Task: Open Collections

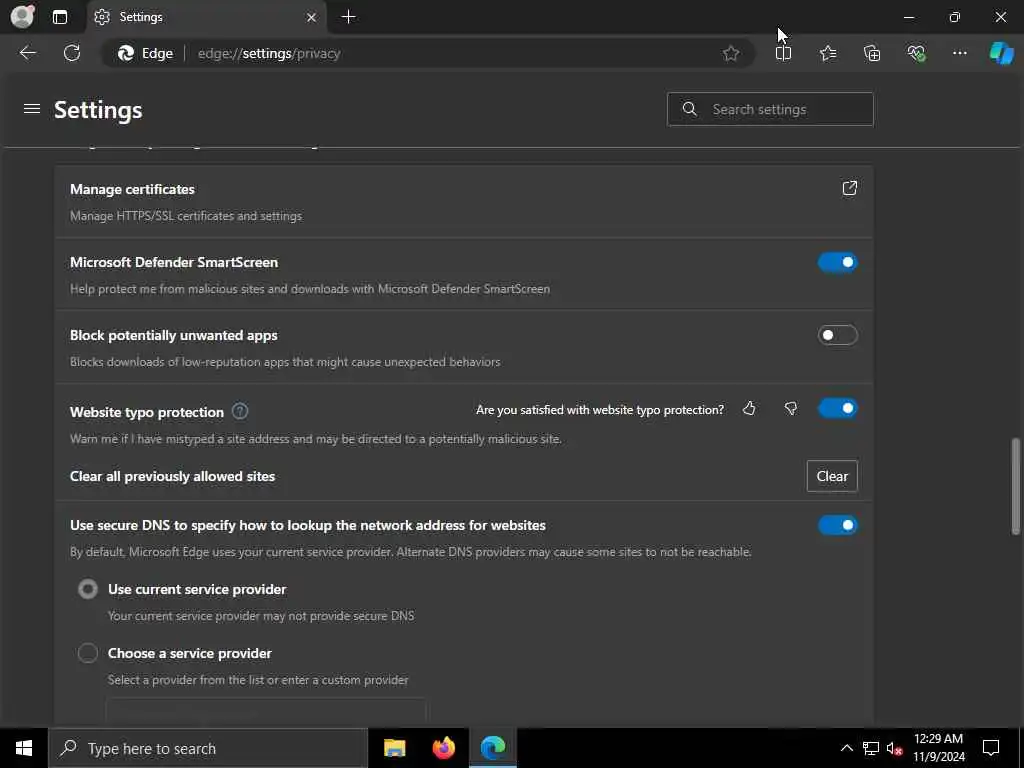Action: (x=872, y=54)
